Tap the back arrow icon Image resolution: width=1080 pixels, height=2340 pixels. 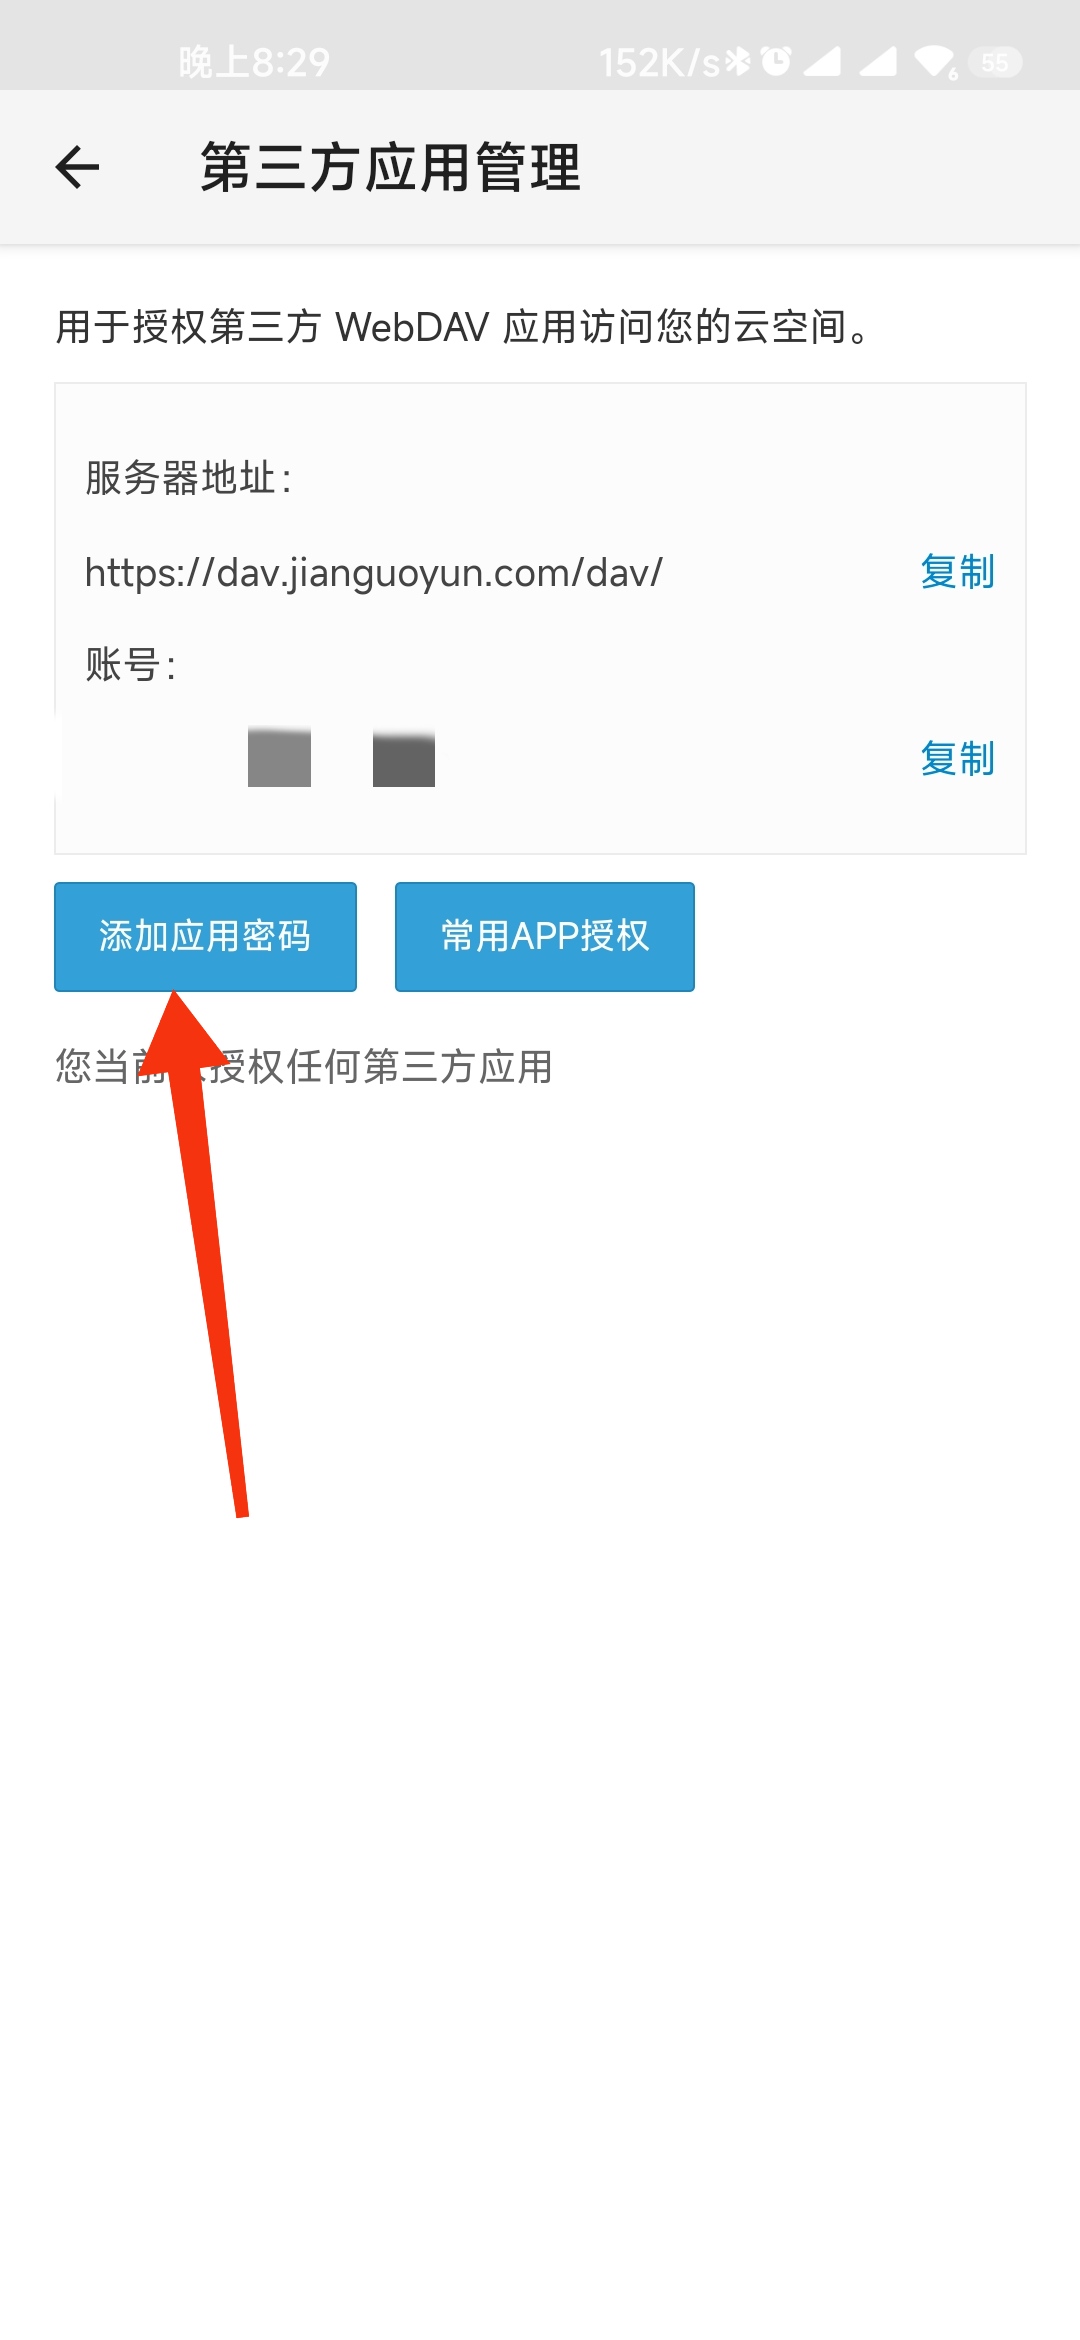click(x=77, y=167)
